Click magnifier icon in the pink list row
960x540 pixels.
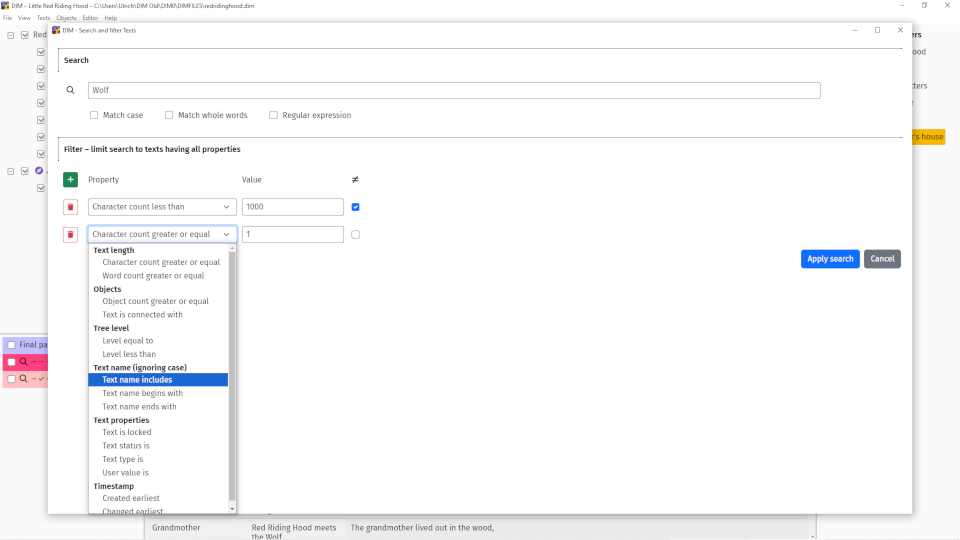coord(23,379)
